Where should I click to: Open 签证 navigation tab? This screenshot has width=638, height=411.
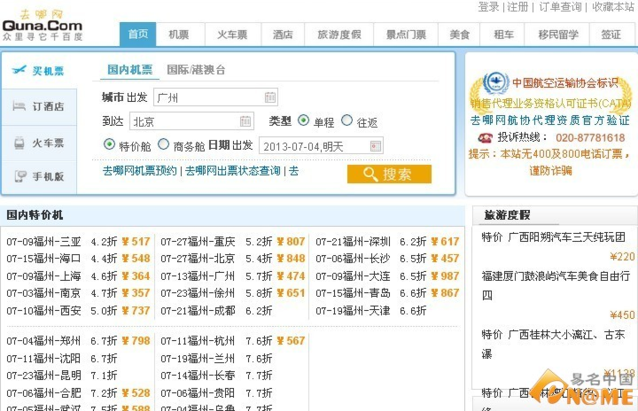pos(611,35)
